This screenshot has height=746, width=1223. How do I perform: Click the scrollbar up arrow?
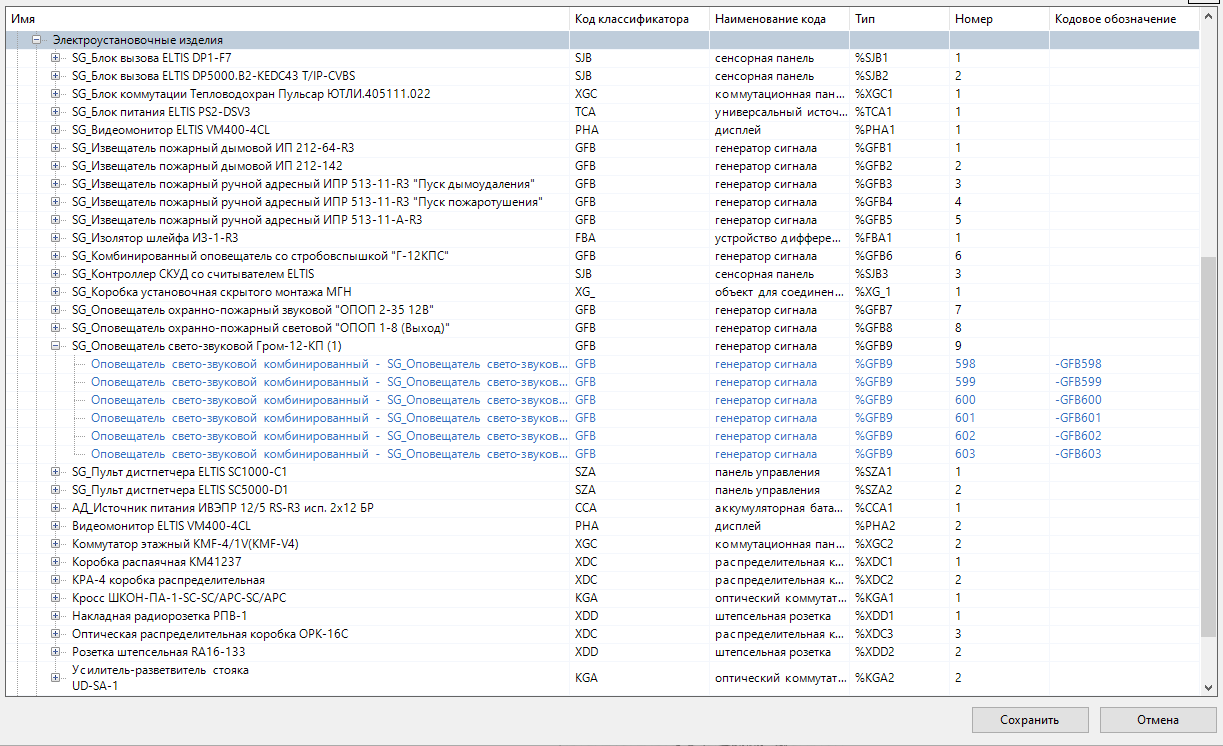1209,17
